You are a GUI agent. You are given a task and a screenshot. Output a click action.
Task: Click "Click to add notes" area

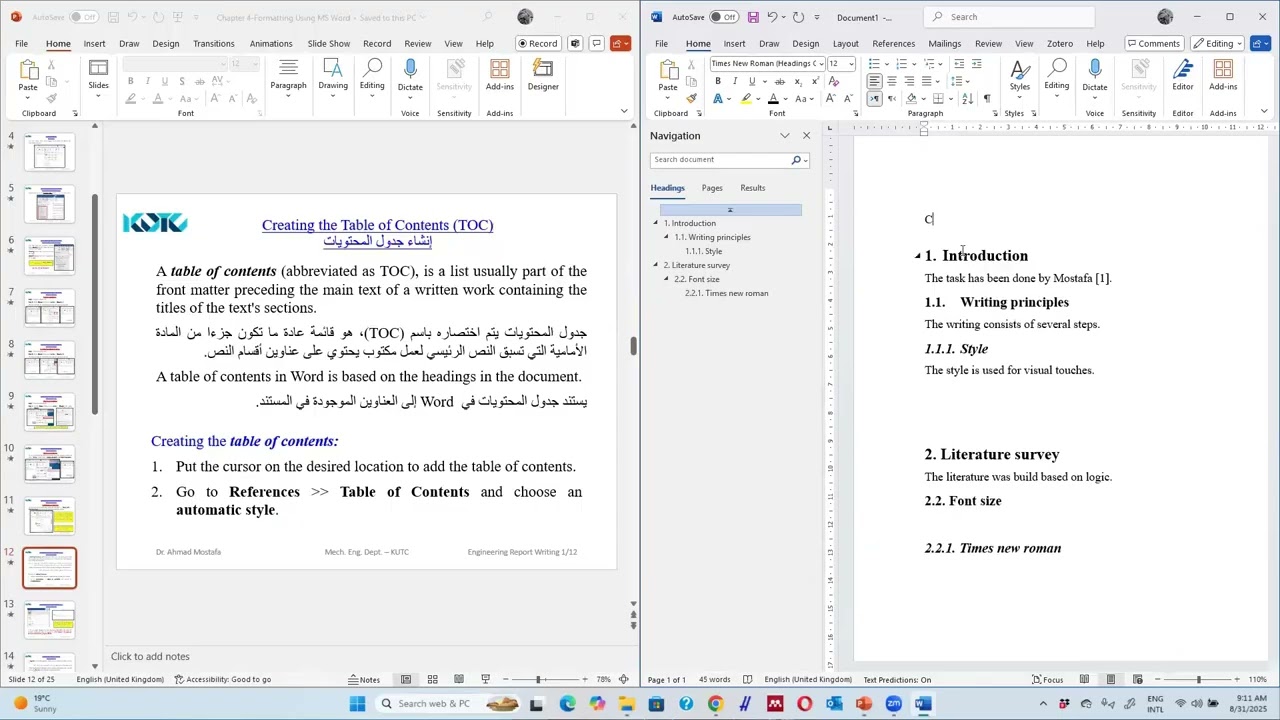tap(150, 657)
